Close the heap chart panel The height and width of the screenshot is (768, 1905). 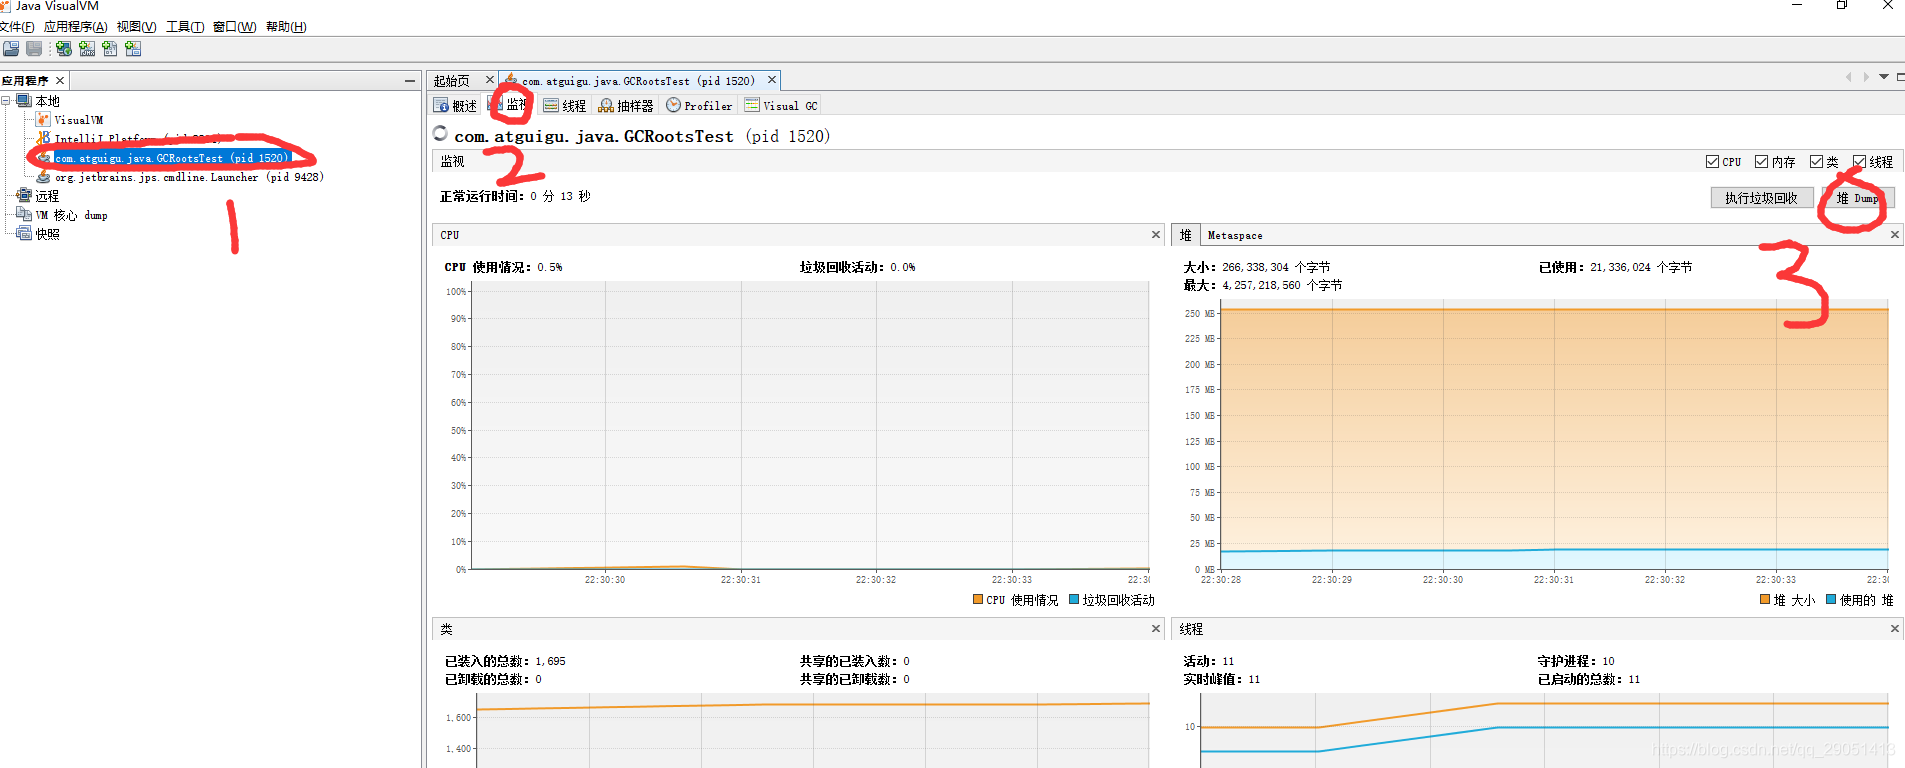pos(1894,235)
